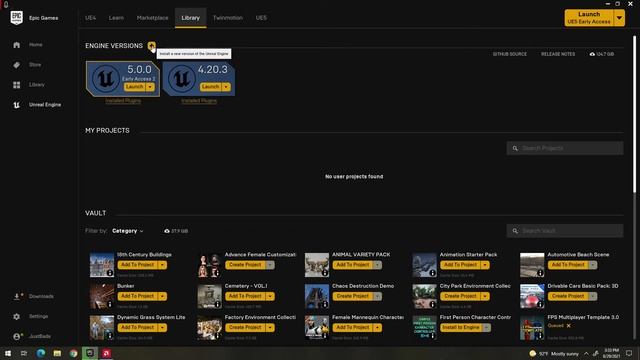Open Task View on the taskbar
The height and width of the screenshot is (360, 640).
tap(24, 353)
